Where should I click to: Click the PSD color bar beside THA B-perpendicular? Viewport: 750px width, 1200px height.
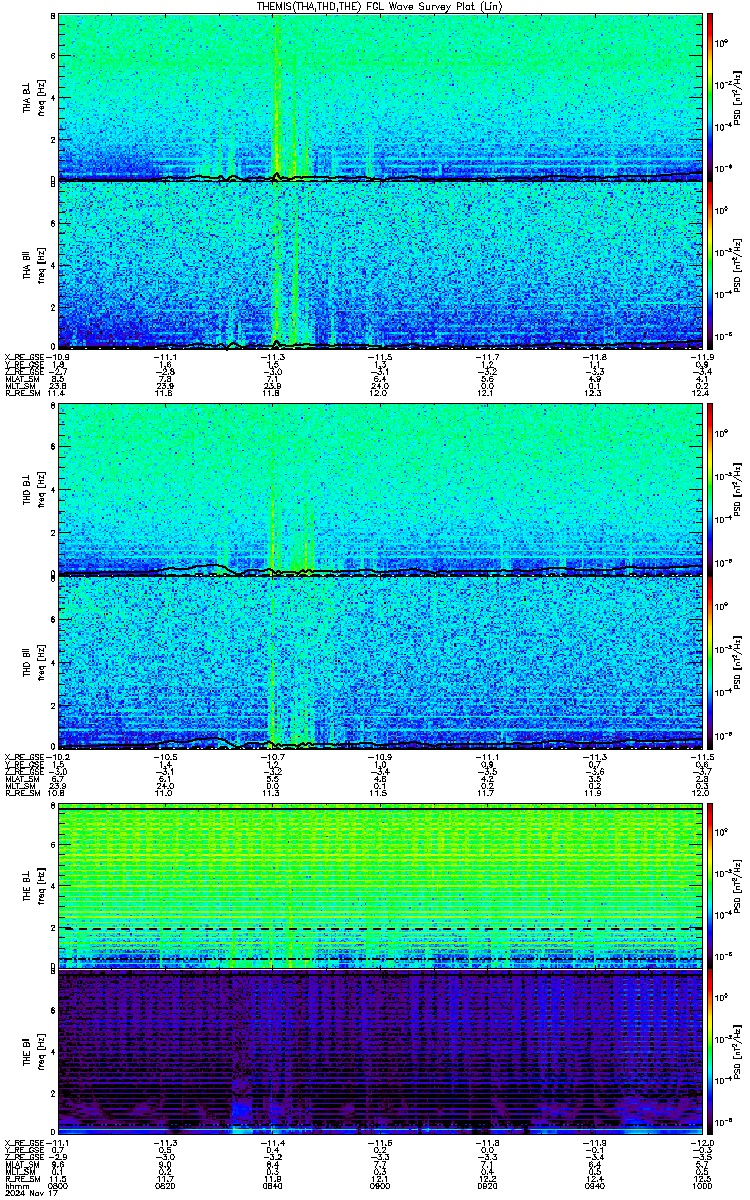pyautogui.click(x=710, y=97)
